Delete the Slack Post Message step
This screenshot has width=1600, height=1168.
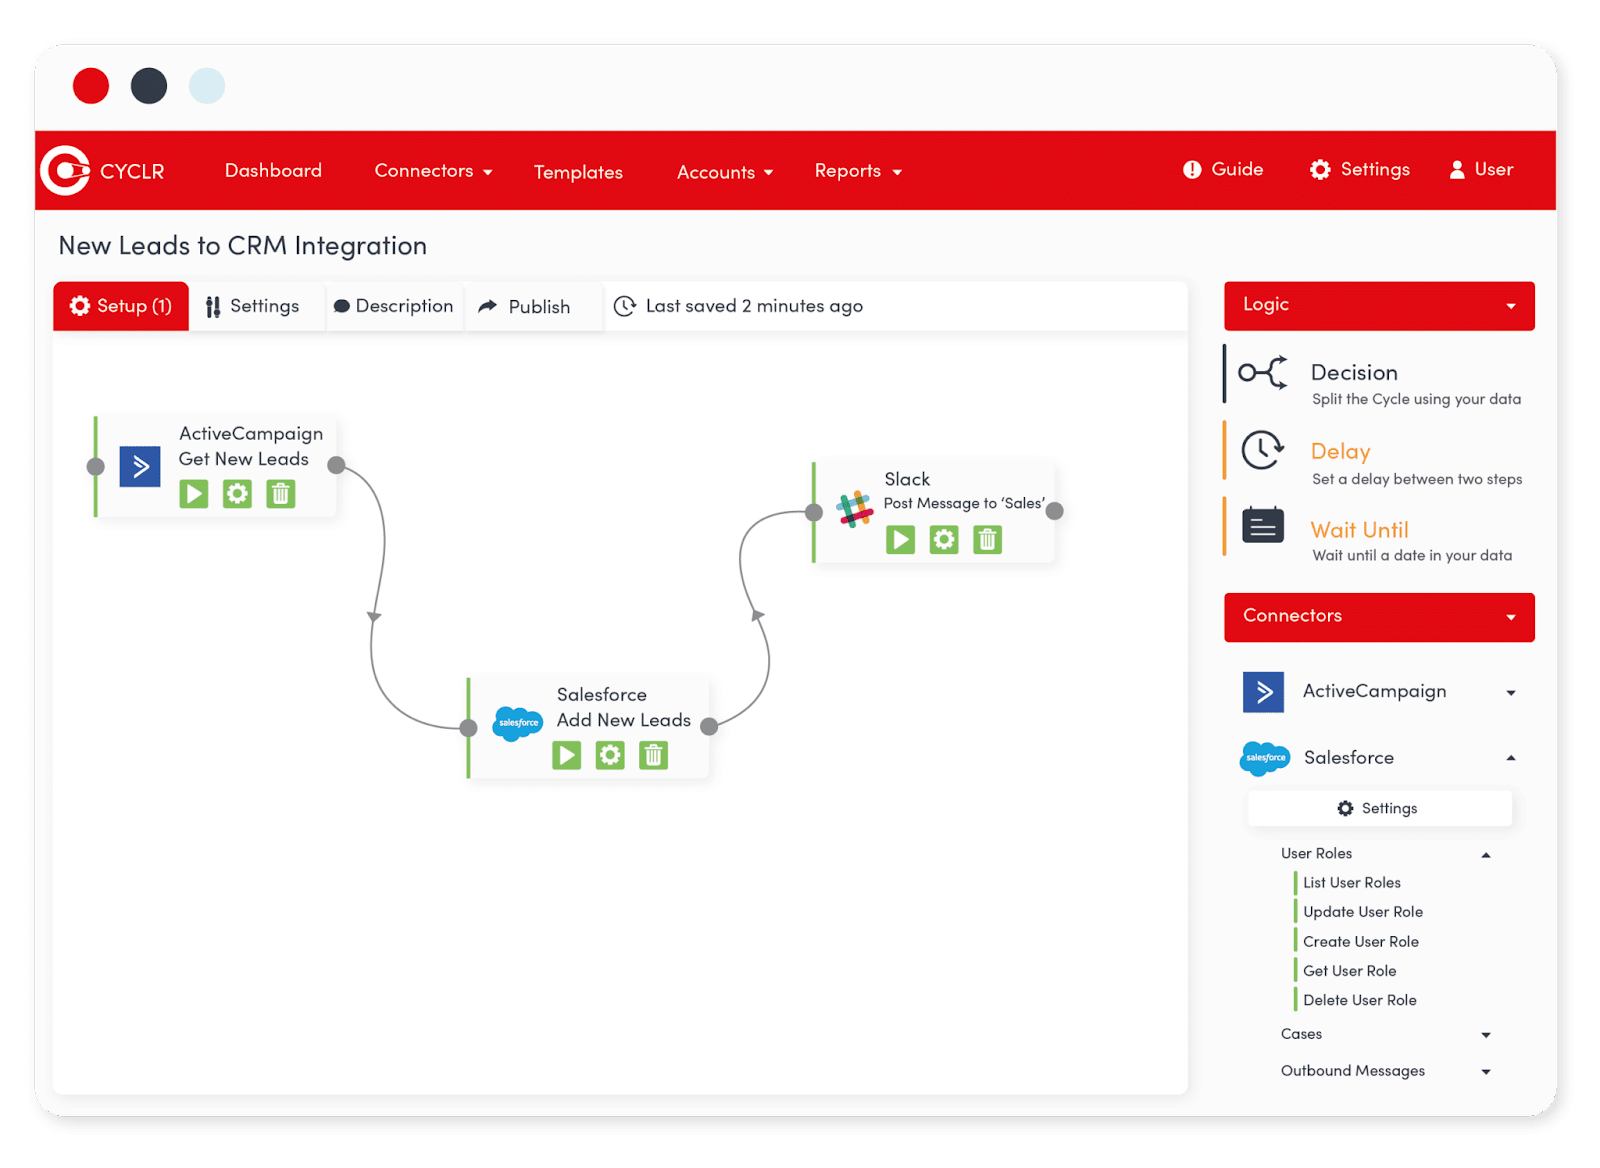pyautogui.click(x=987, y=539)
